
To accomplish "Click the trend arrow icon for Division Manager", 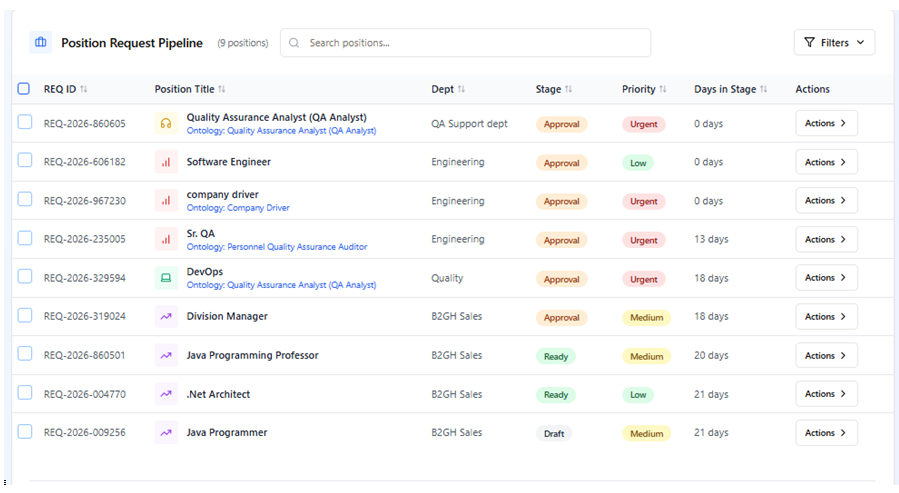I will (166, 317).
